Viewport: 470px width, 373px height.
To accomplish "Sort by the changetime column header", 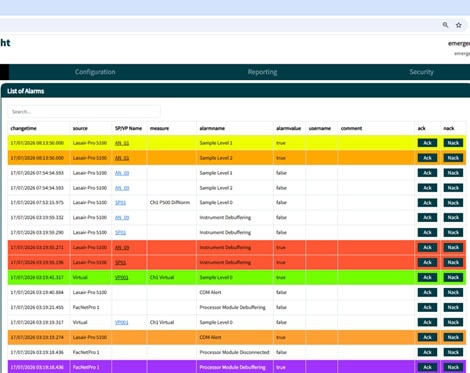I will pyautogui.click(x=23, y=128).
